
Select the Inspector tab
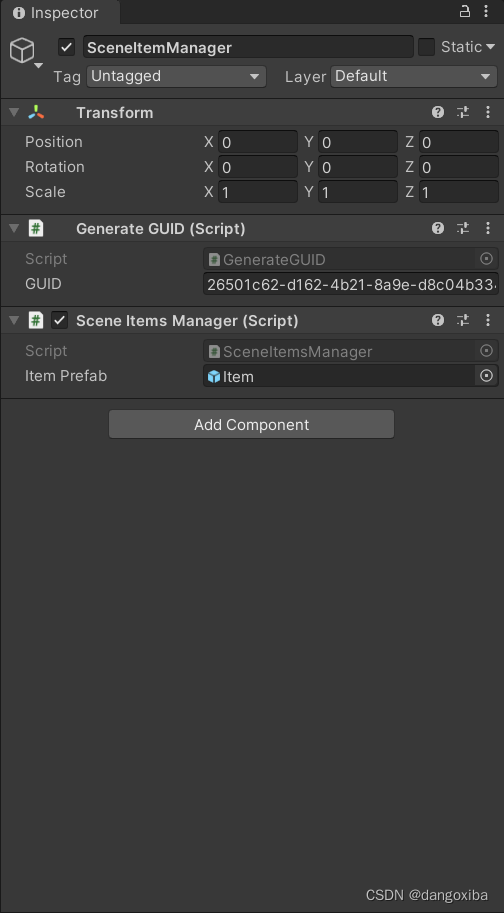pyautogui.click(x=56, y=12)
